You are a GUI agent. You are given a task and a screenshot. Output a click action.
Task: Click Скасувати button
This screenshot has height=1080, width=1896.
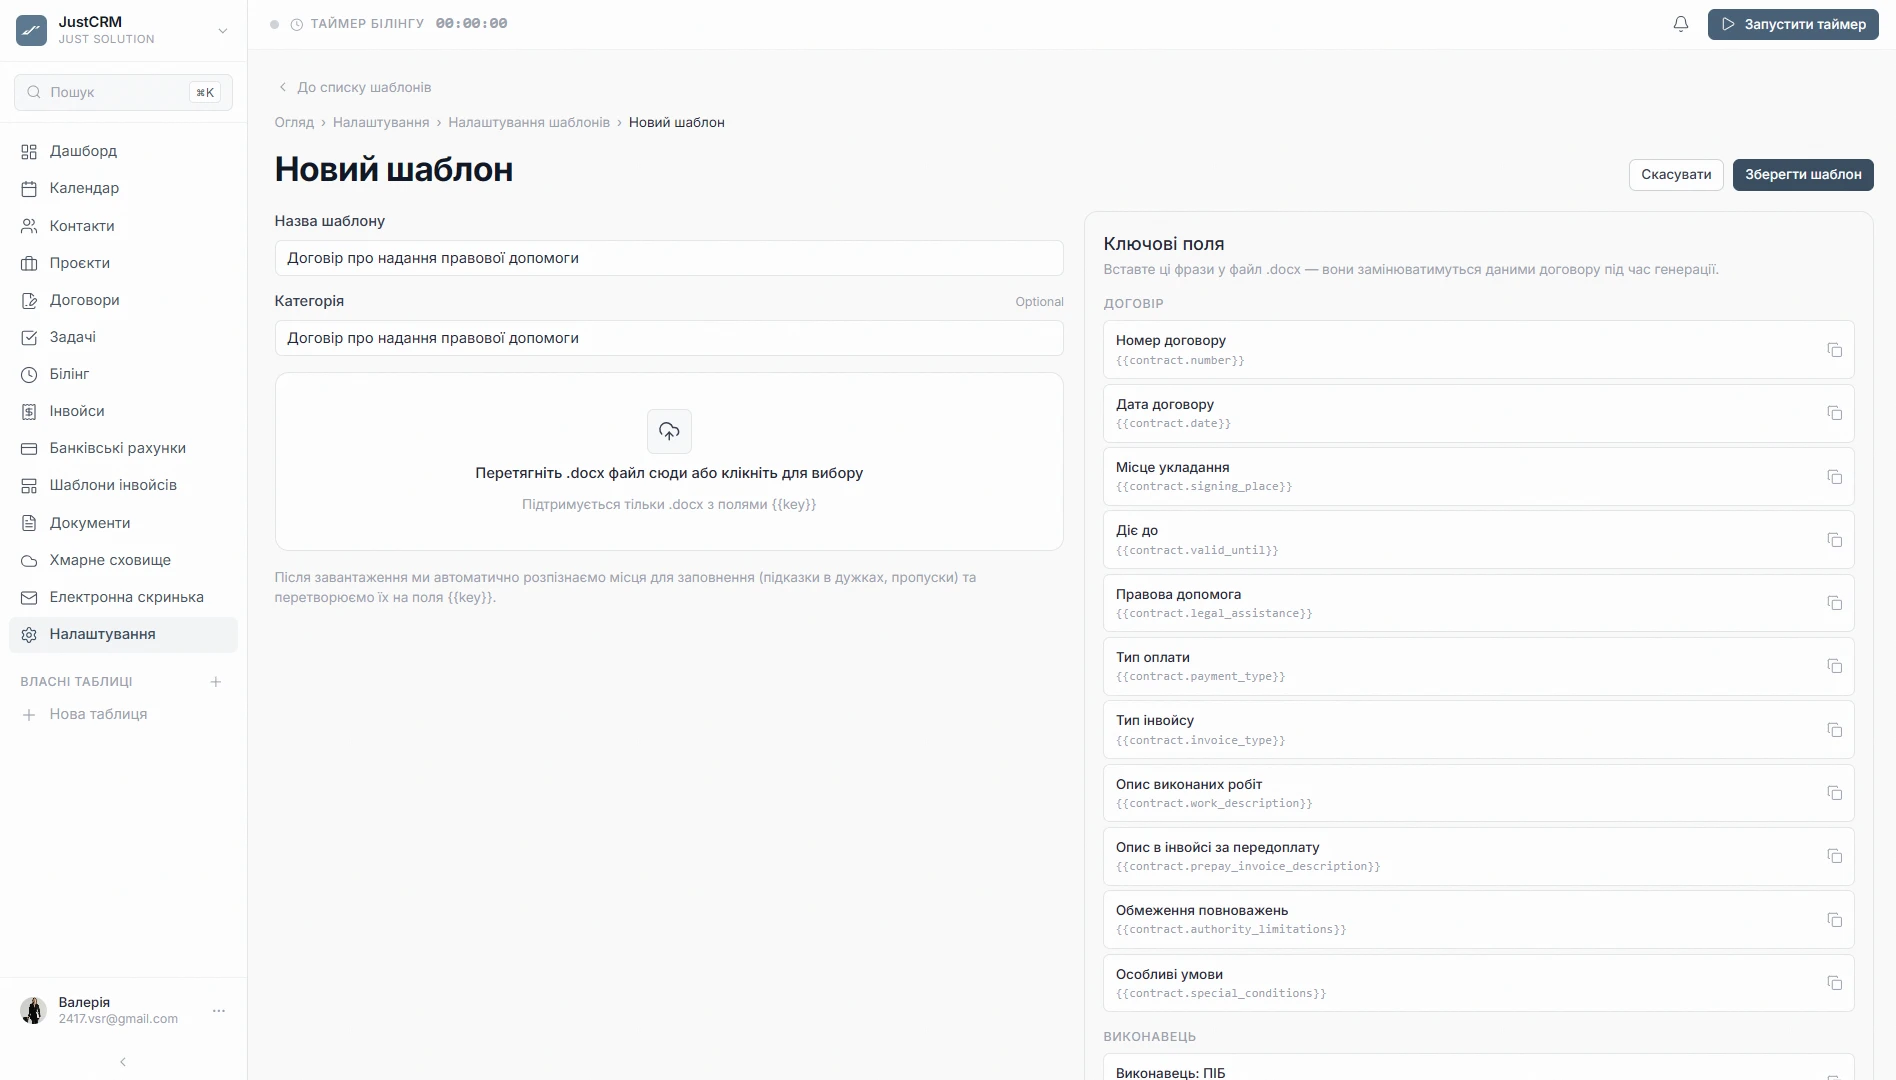[x=1676, y=174]
